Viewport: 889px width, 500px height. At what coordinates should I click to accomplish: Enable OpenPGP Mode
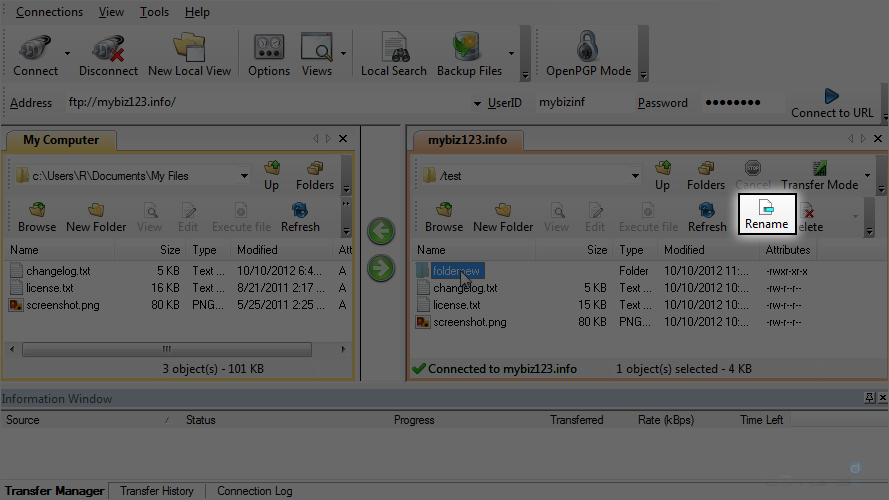588,54
